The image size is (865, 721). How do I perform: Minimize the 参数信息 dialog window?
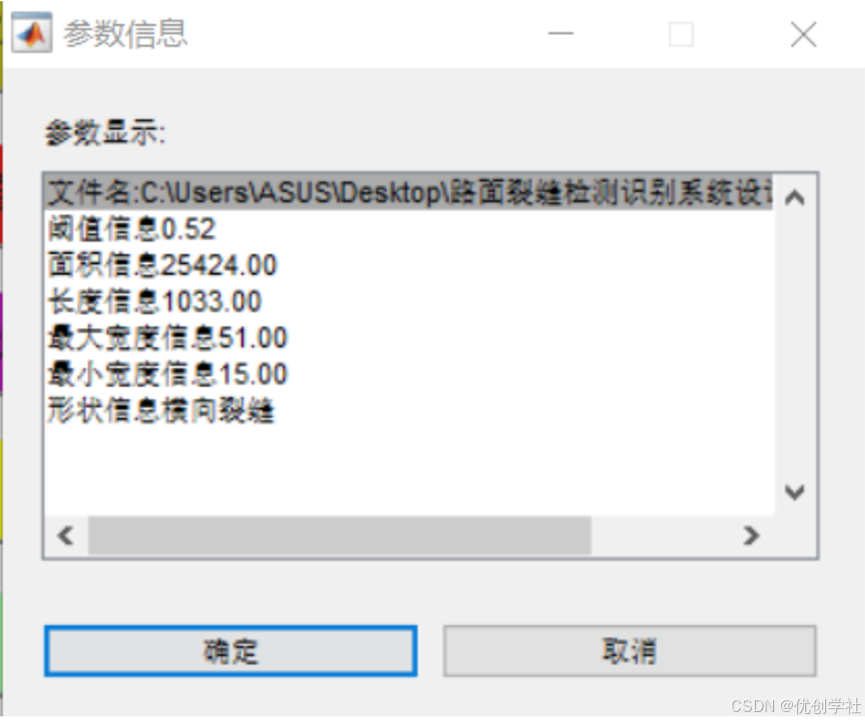(x=560, y=34)
